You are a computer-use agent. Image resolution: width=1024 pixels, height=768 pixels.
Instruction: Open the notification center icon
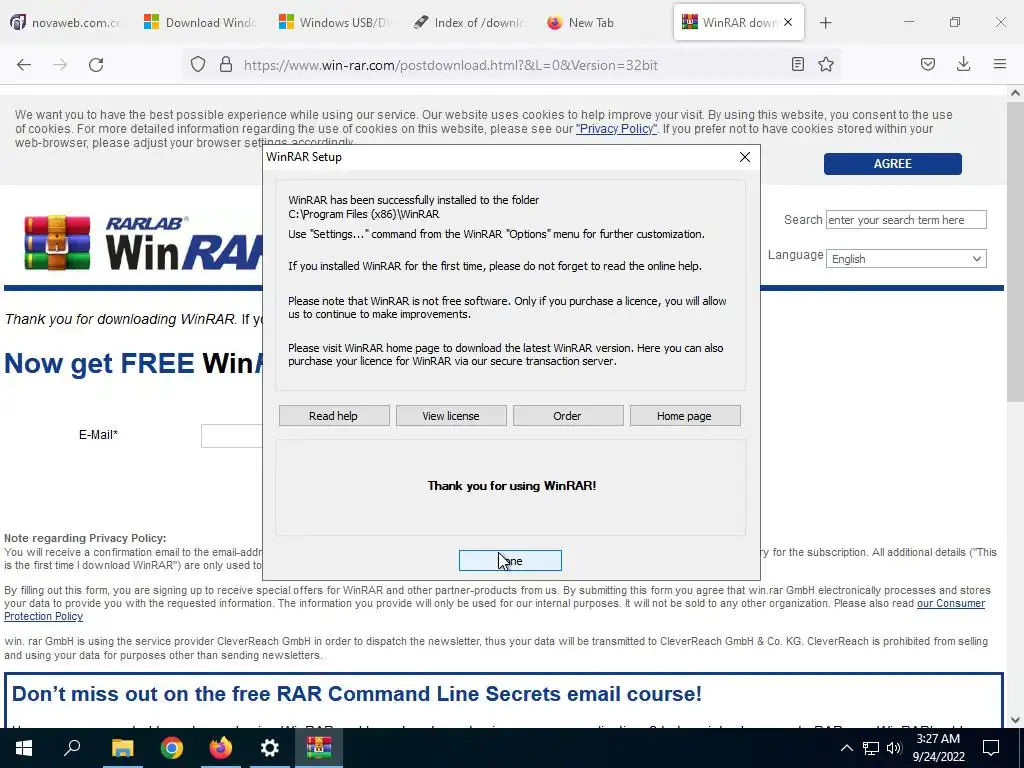[991, 748]
